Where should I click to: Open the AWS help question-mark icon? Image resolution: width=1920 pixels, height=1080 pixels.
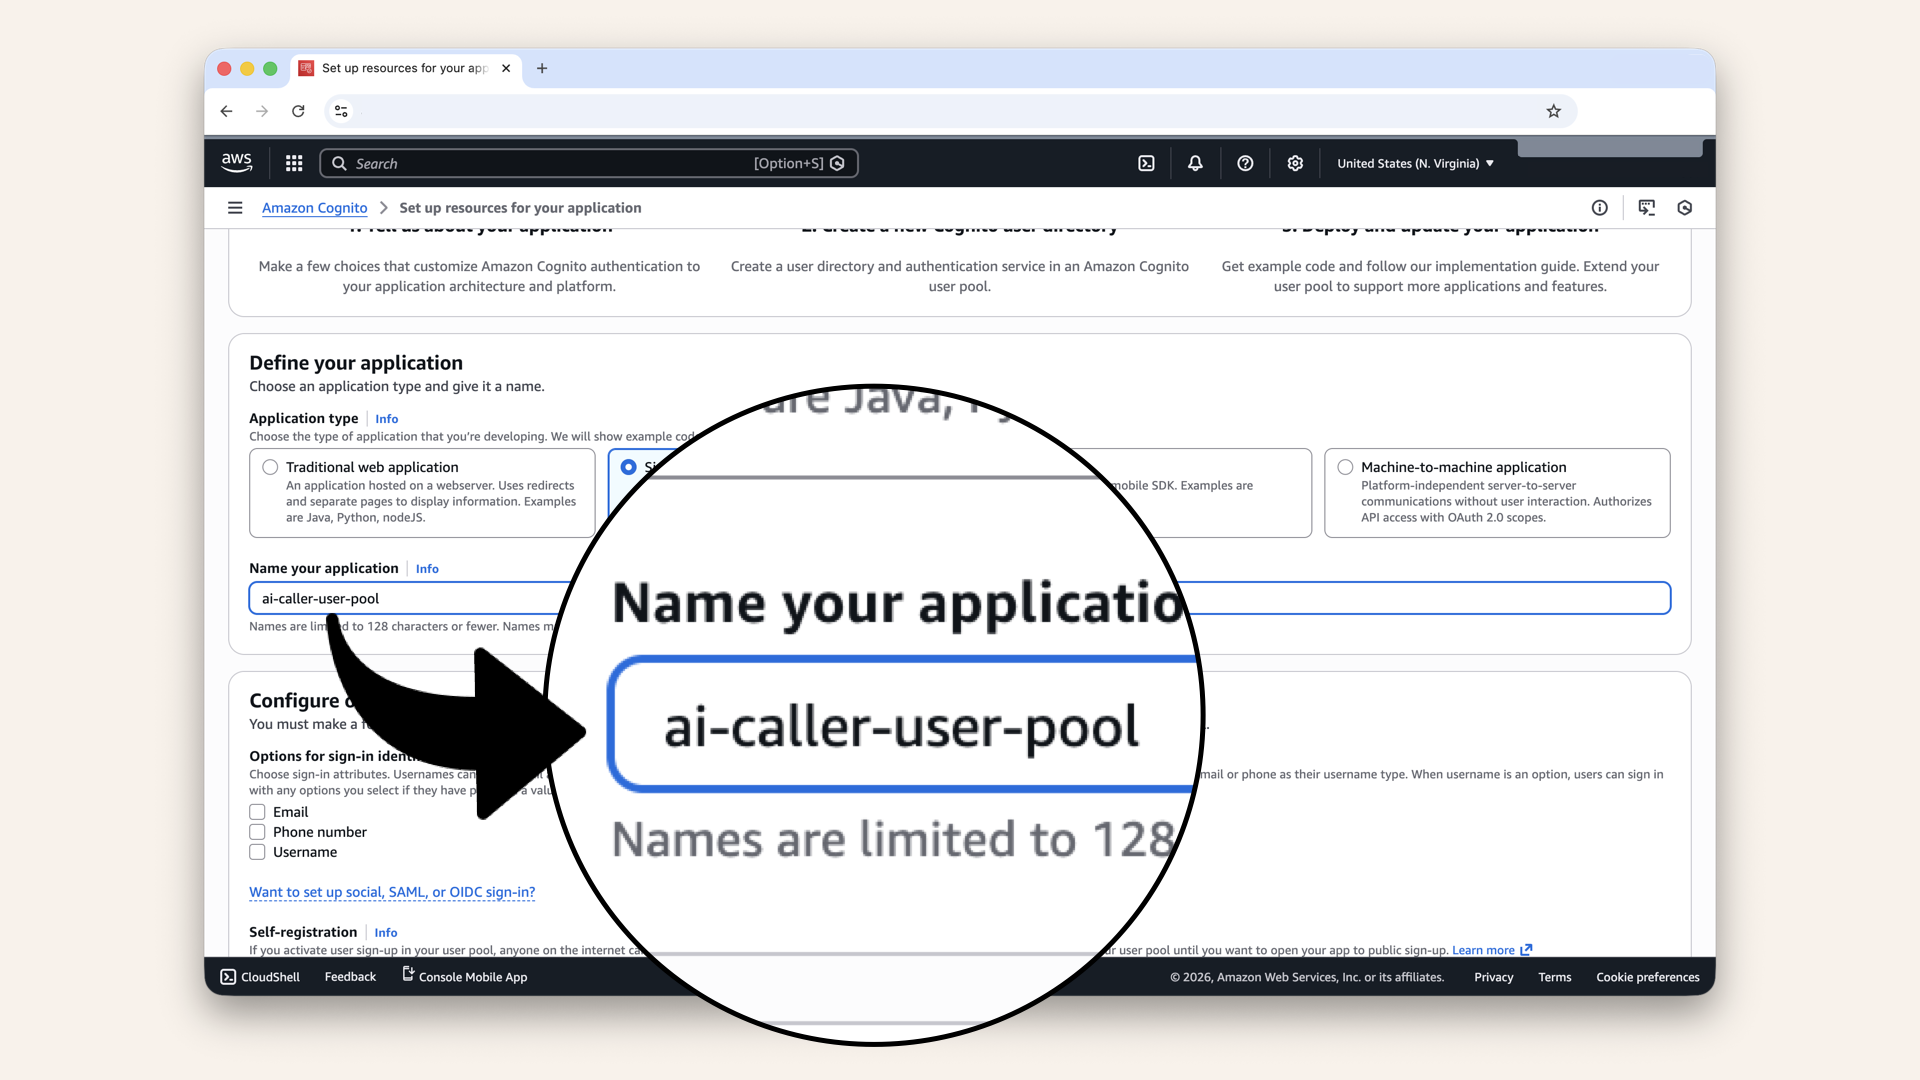coord(1245,163)
